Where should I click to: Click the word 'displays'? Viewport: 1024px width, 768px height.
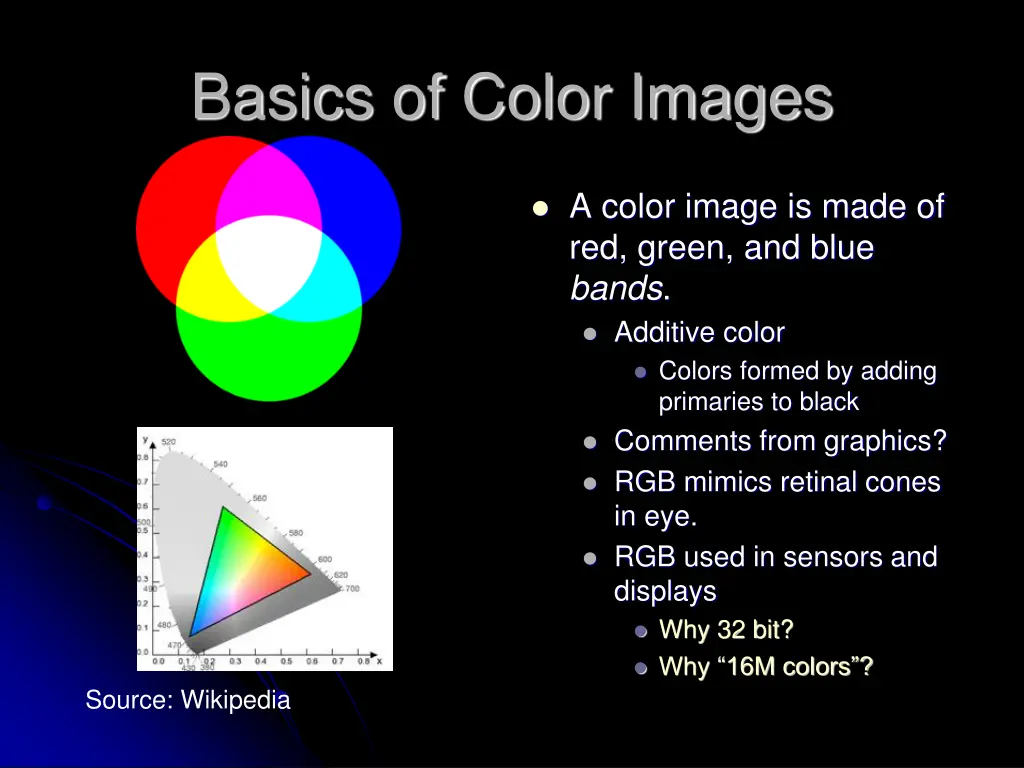coord(665,592)
